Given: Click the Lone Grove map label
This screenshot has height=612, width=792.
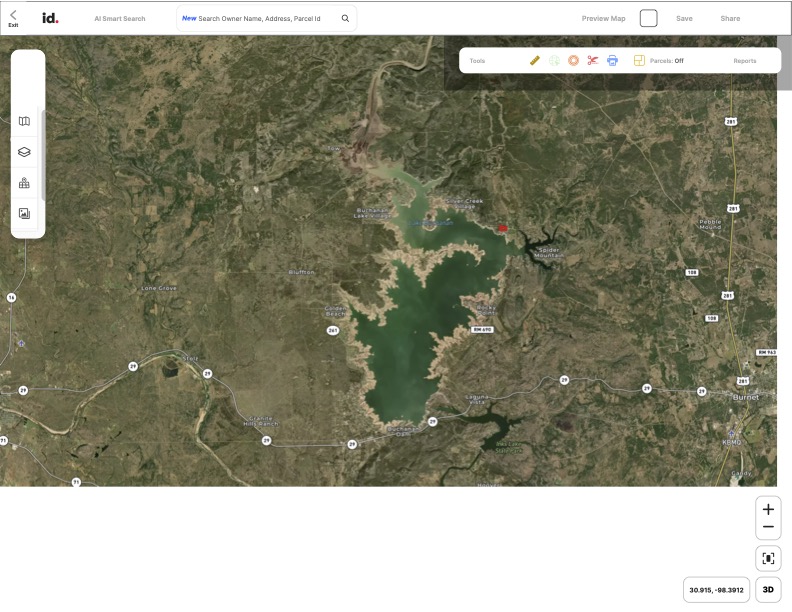Looking at the screenshot, I should click(x=159, y=288).
